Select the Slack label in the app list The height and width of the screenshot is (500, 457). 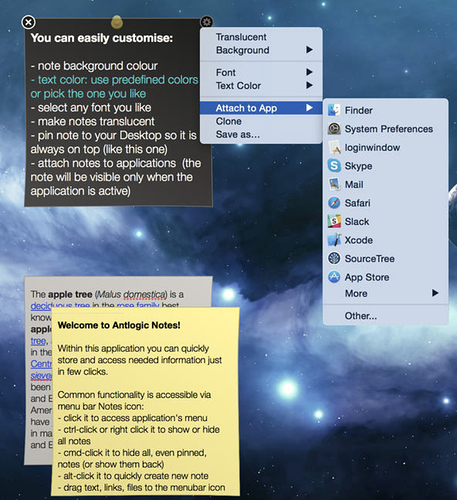coord(357,222)
